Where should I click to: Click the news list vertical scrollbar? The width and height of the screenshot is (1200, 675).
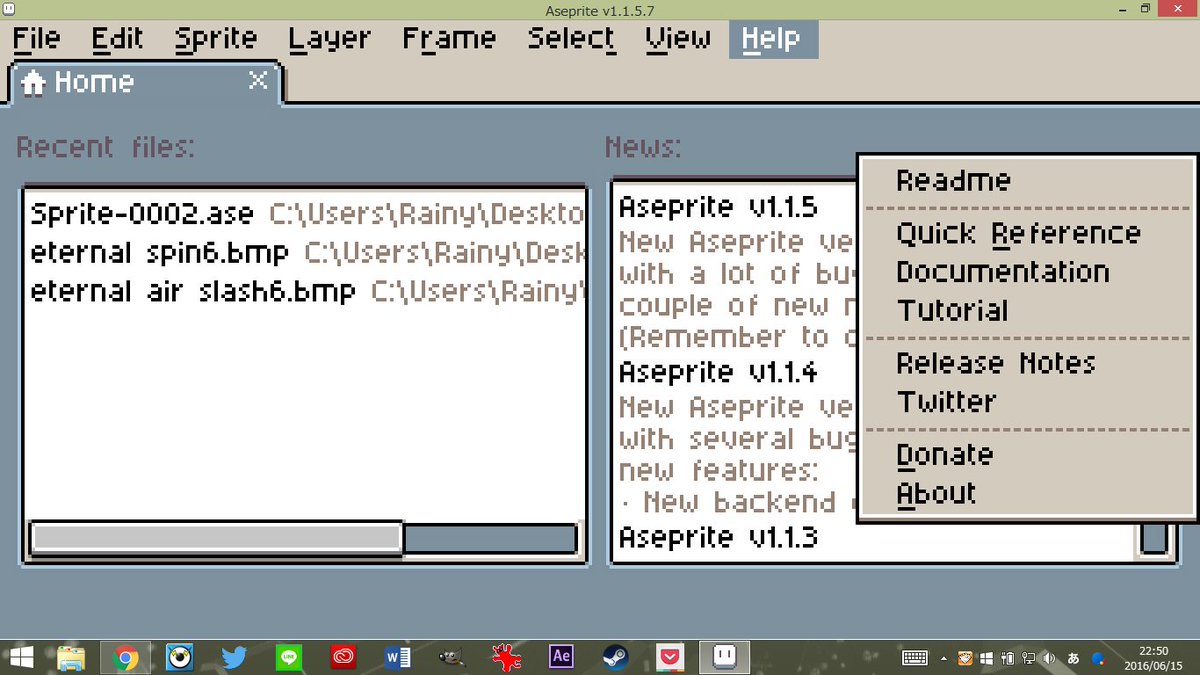1153,538
